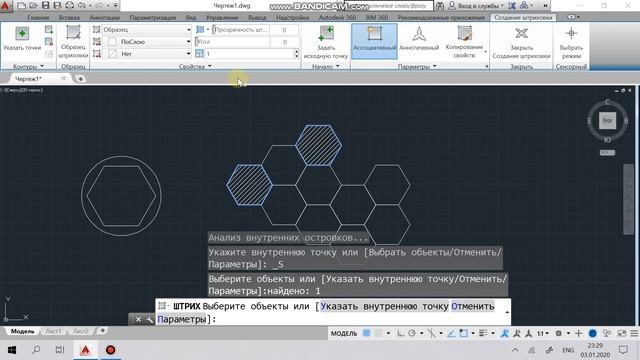Switch to the Лист2 layout tab

coord(80,331)
